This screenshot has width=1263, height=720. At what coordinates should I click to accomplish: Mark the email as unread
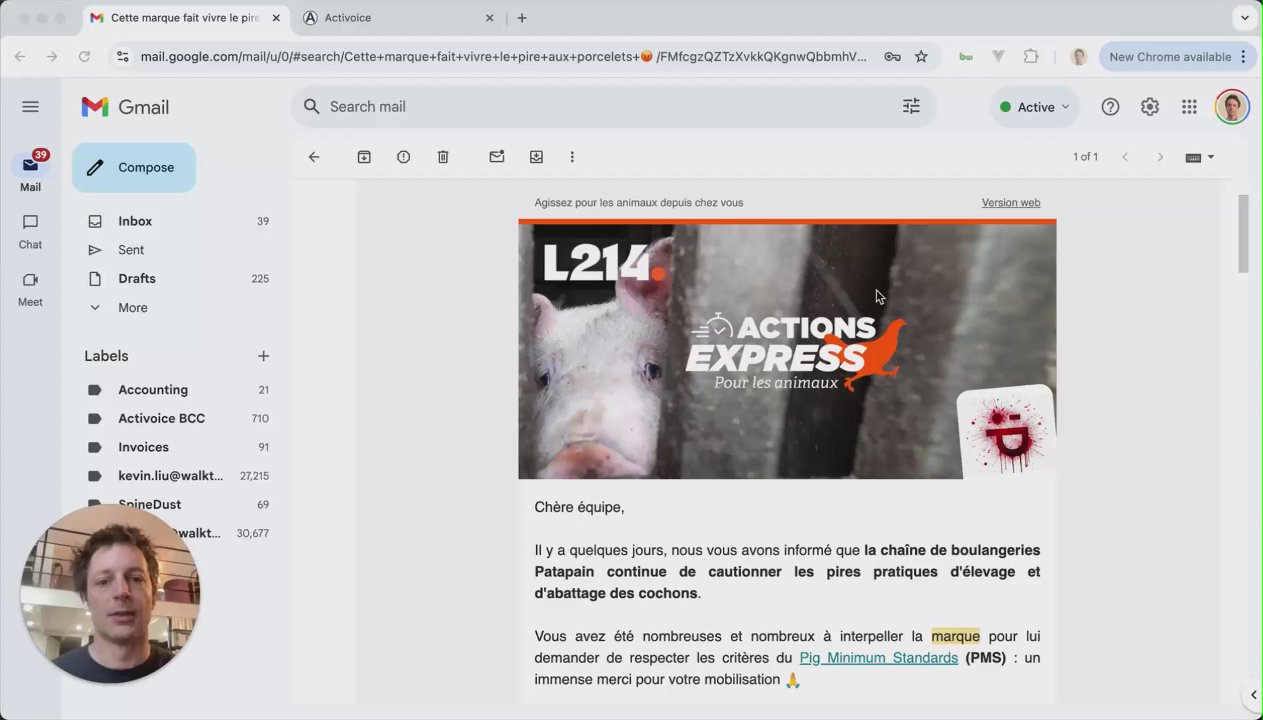pos(497,157)
